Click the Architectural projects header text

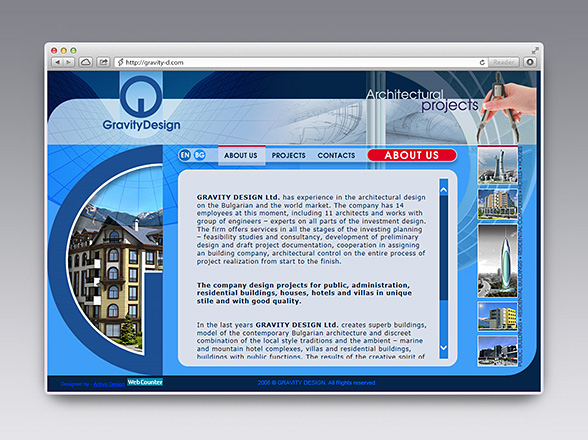(x=422, y=100)
